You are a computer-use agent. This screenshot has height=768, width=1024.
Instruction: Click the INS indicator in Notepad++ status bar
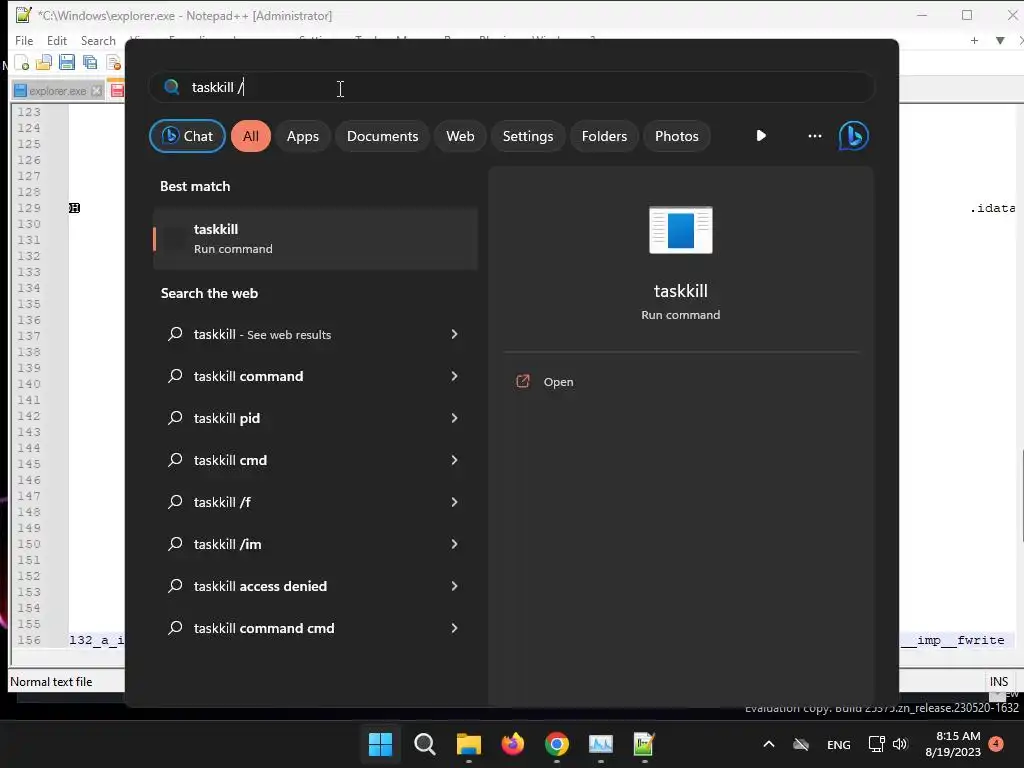click(x=999, y=681)
